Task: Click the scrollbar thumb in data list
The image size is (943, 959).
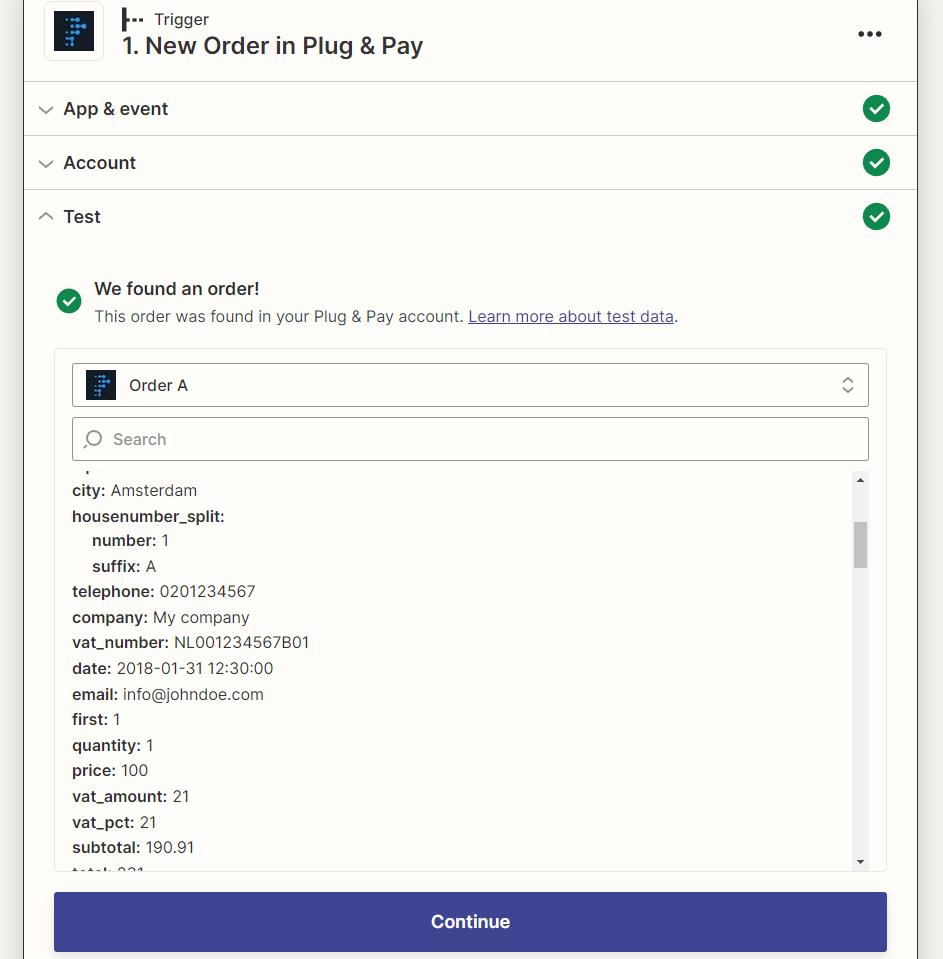Action: click(860, 544)
